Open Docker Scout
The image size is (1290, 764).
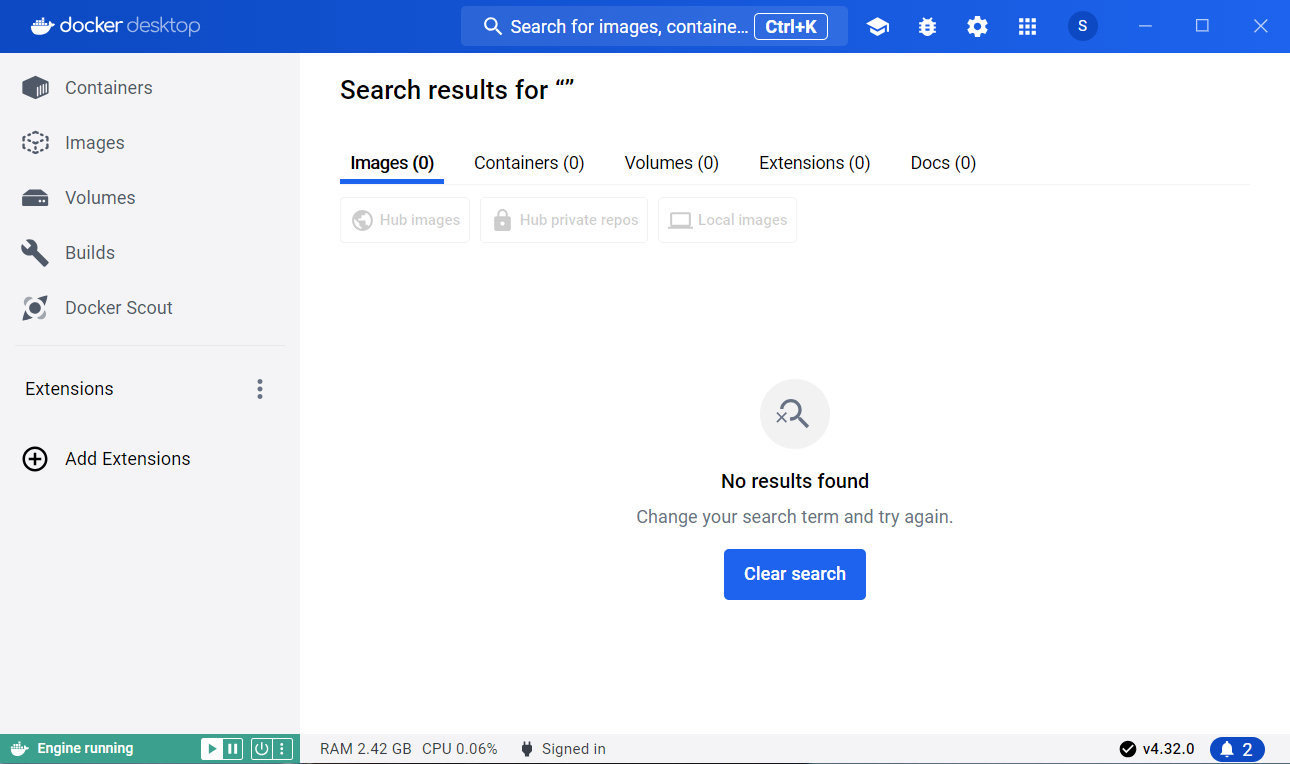(x=150, y=308)
